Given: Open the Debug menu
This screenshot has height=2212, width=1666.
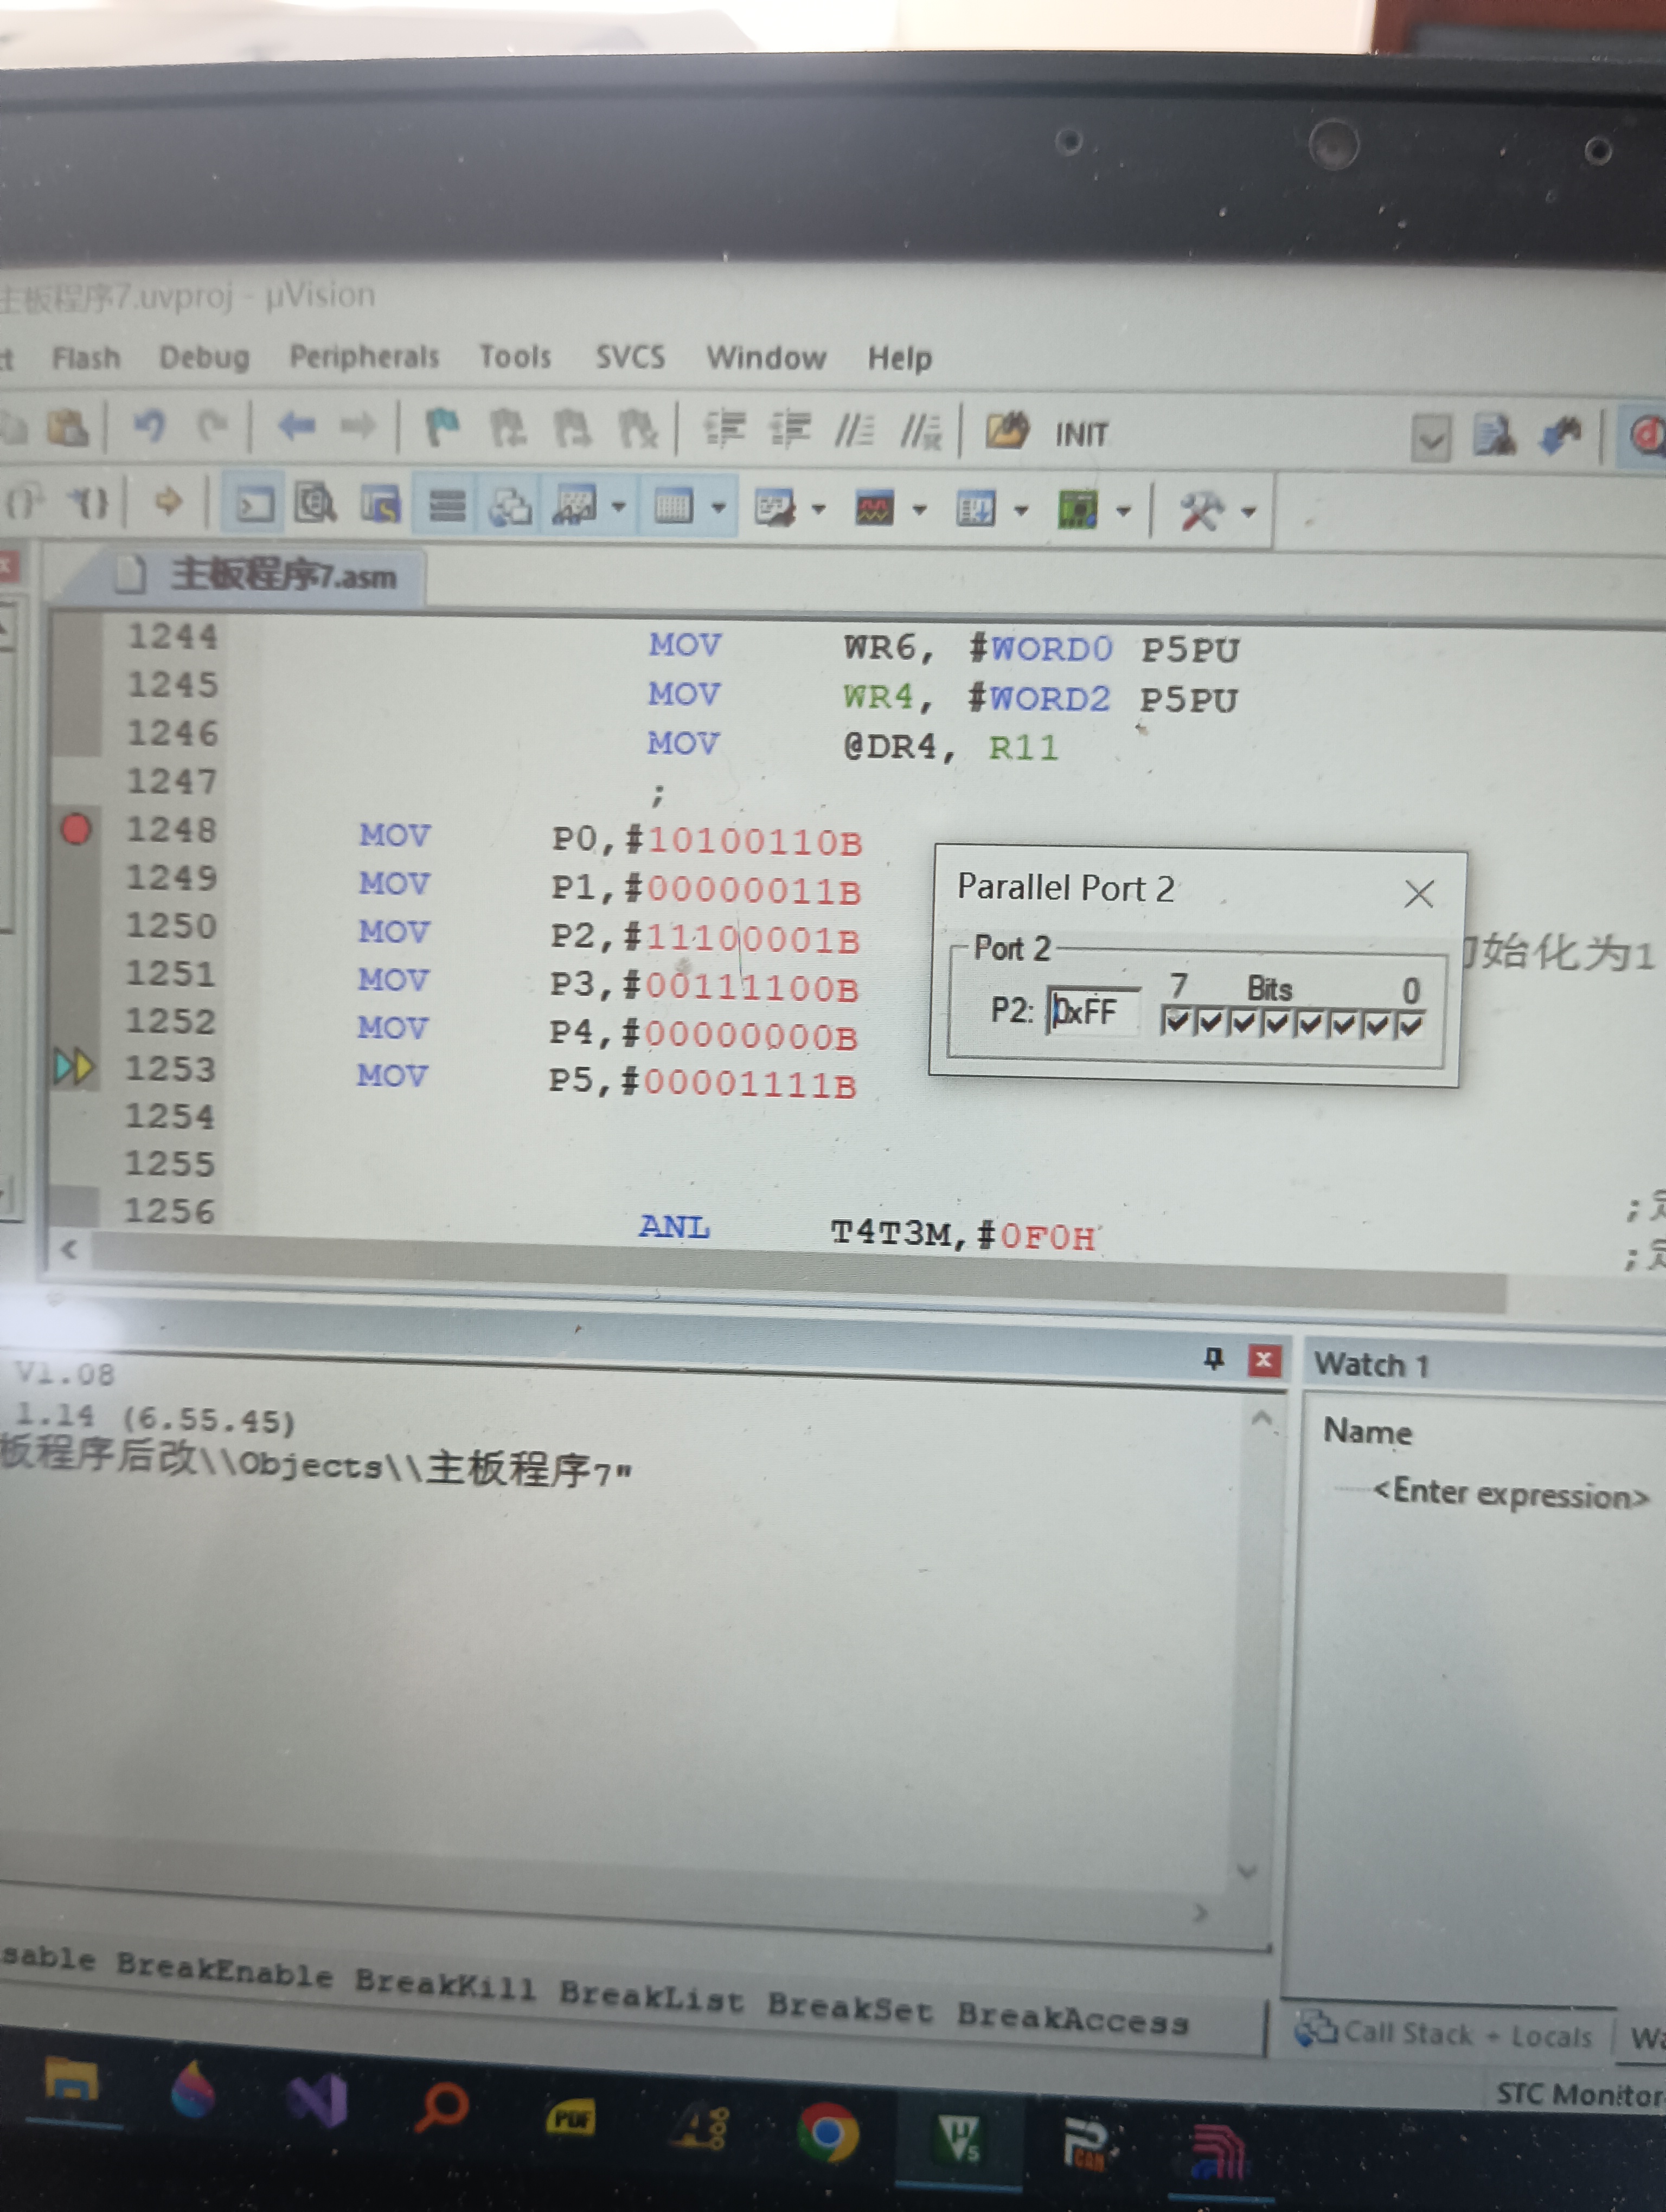Looking at the screenshot, I should pos(204,357).
